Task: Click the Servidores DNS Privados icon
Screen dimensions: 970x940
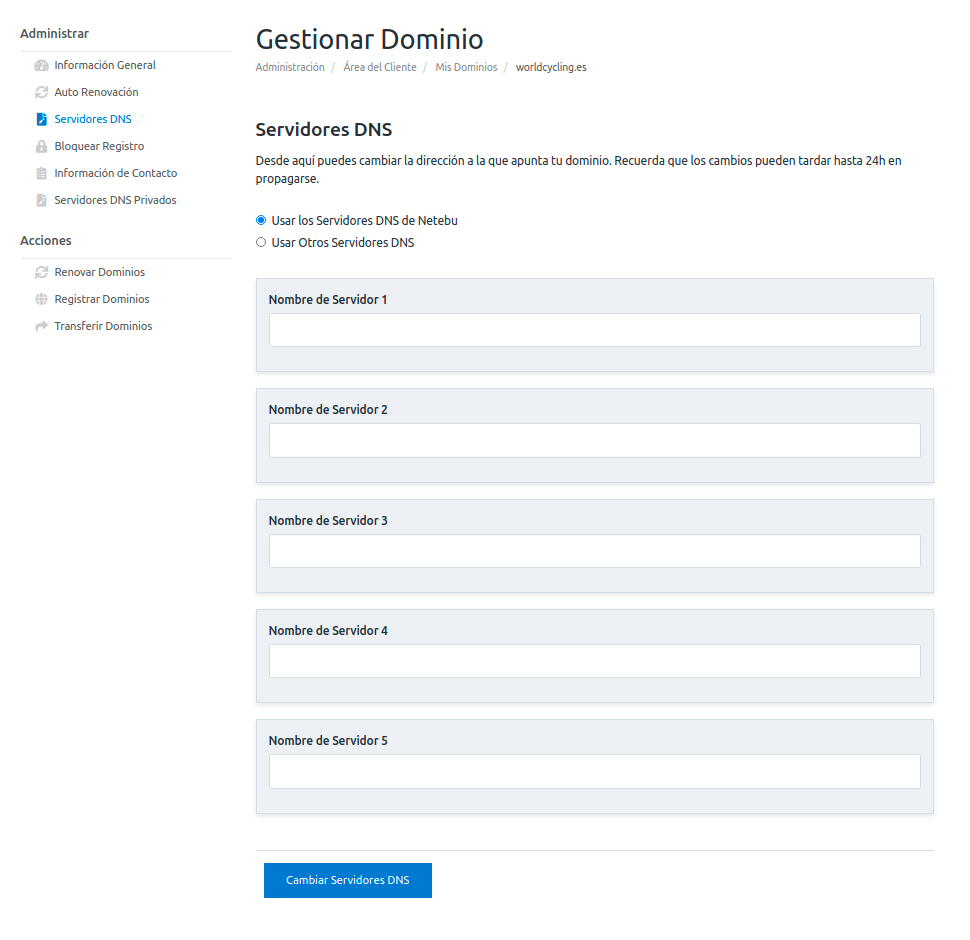Action: tap(41, 200)
